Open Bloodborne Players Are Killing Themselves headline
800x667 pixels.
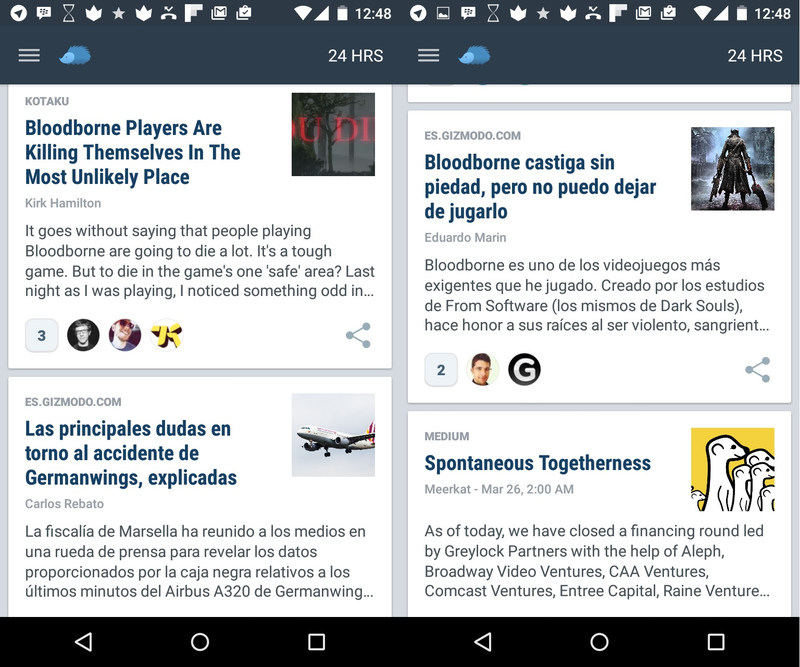coord(133,153)
